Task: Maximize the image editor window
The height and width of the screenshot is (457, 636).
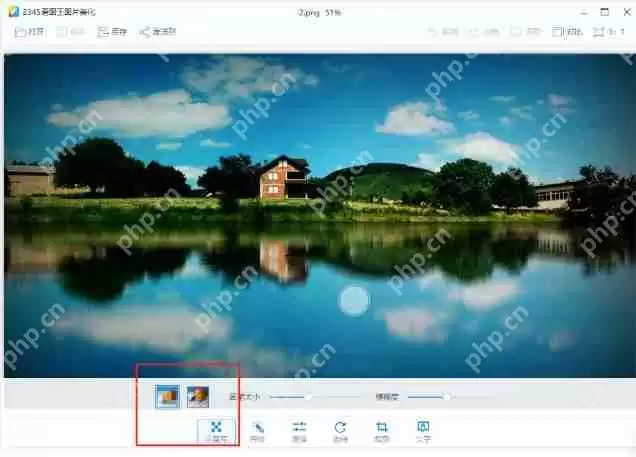Action: point(605,12)
